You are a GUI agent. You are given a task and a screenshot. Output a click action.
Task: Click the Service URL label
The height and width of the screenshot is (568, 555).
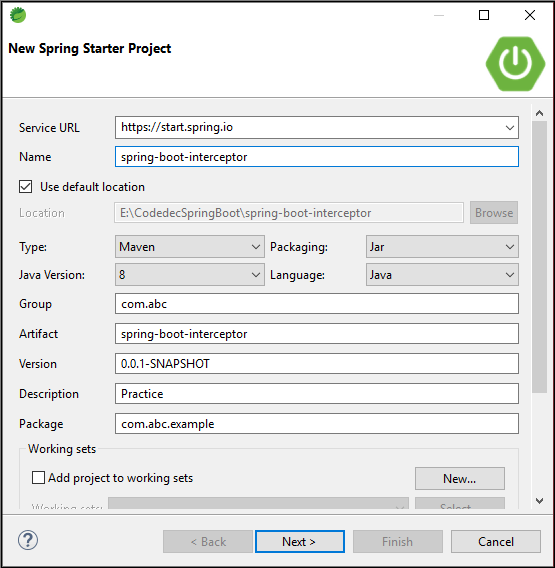[49, 128]
